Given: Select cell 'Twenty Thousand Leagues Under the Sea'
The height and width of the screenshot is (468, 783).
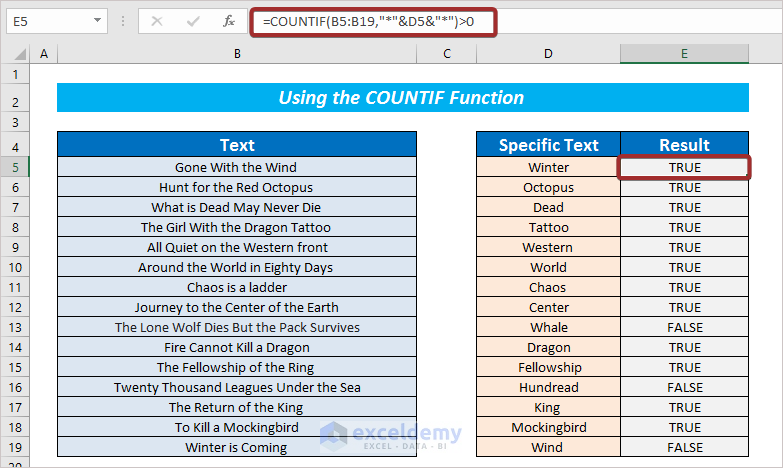Looking at the screenshot, I should point(237,387).
